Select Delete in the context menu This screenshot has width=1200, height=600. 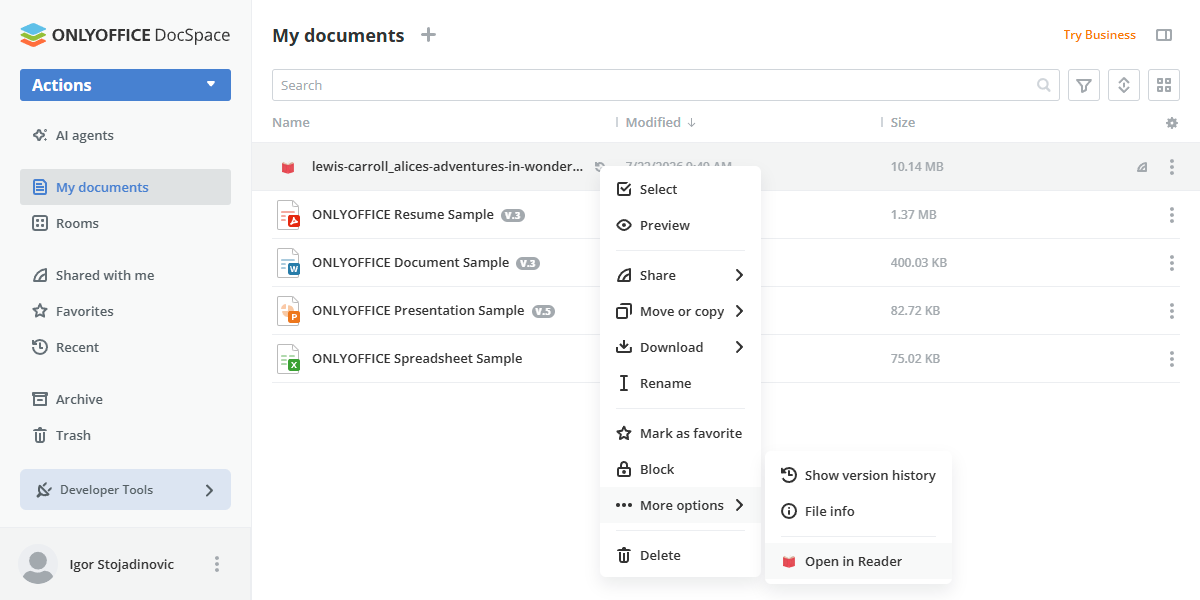pos(680,555)
